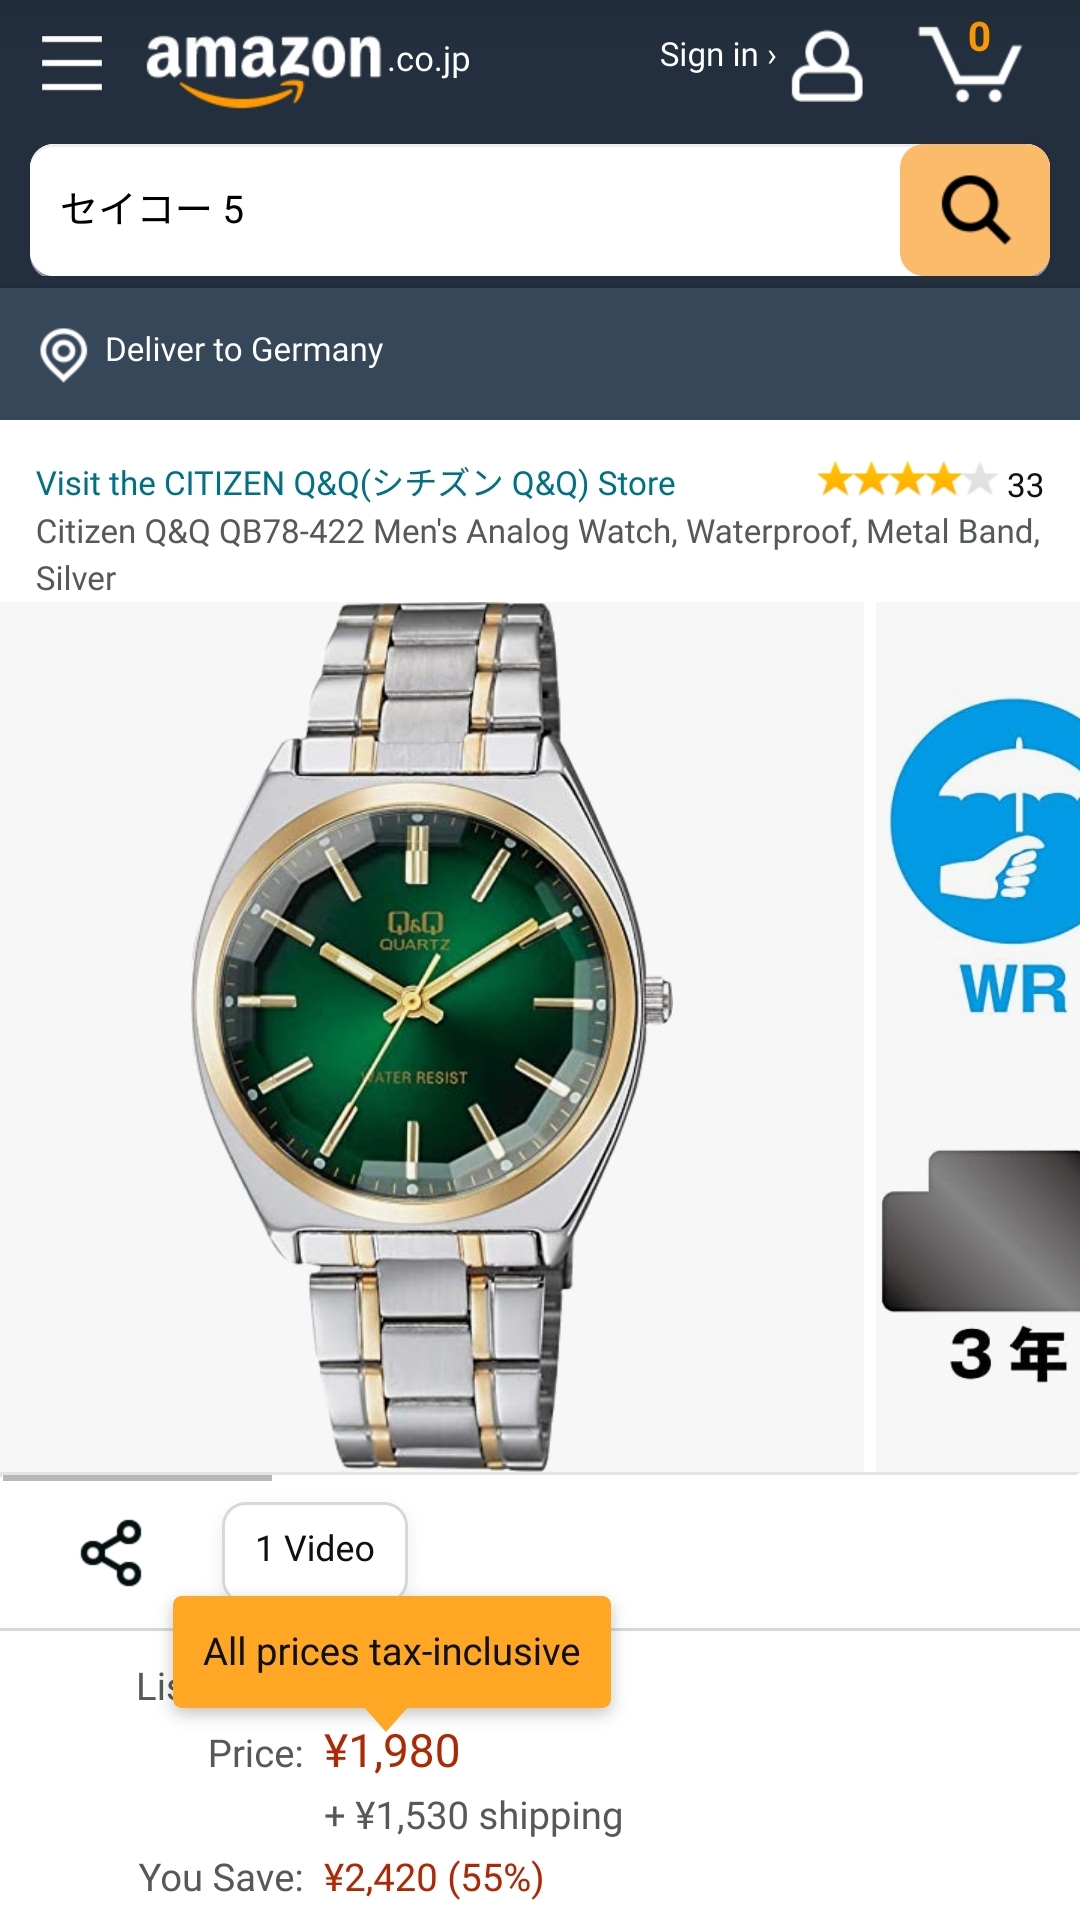
Task: Dismiss the All prices tax-inclusive tooltip
Action: [x=392, y=1652]
